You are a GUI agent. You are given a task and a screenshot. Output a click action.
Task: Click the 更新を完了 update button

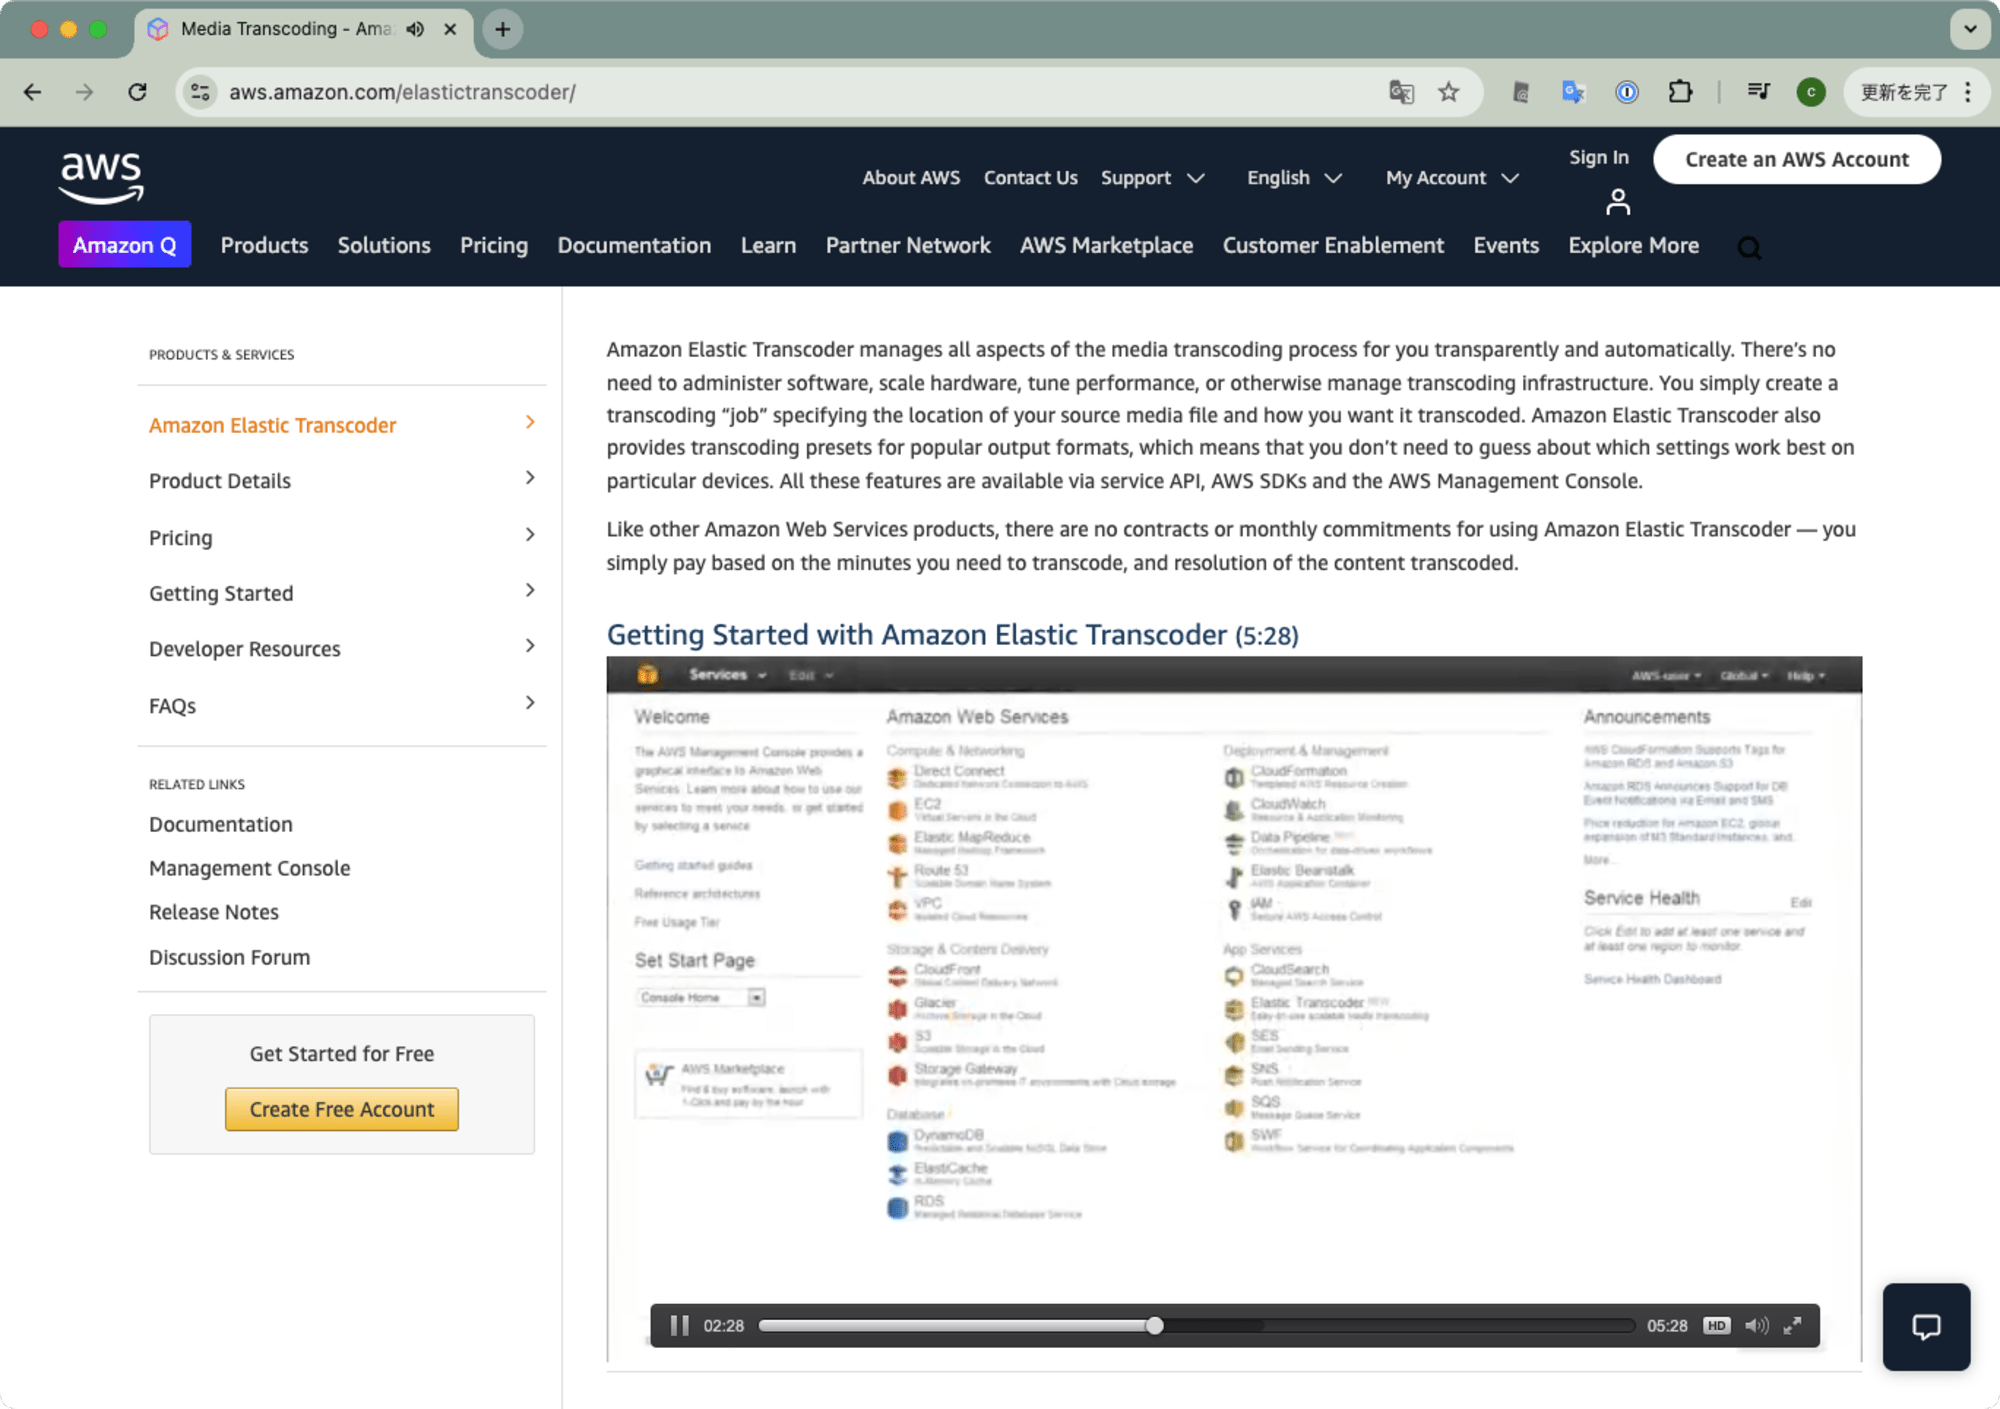point(1904,92)
